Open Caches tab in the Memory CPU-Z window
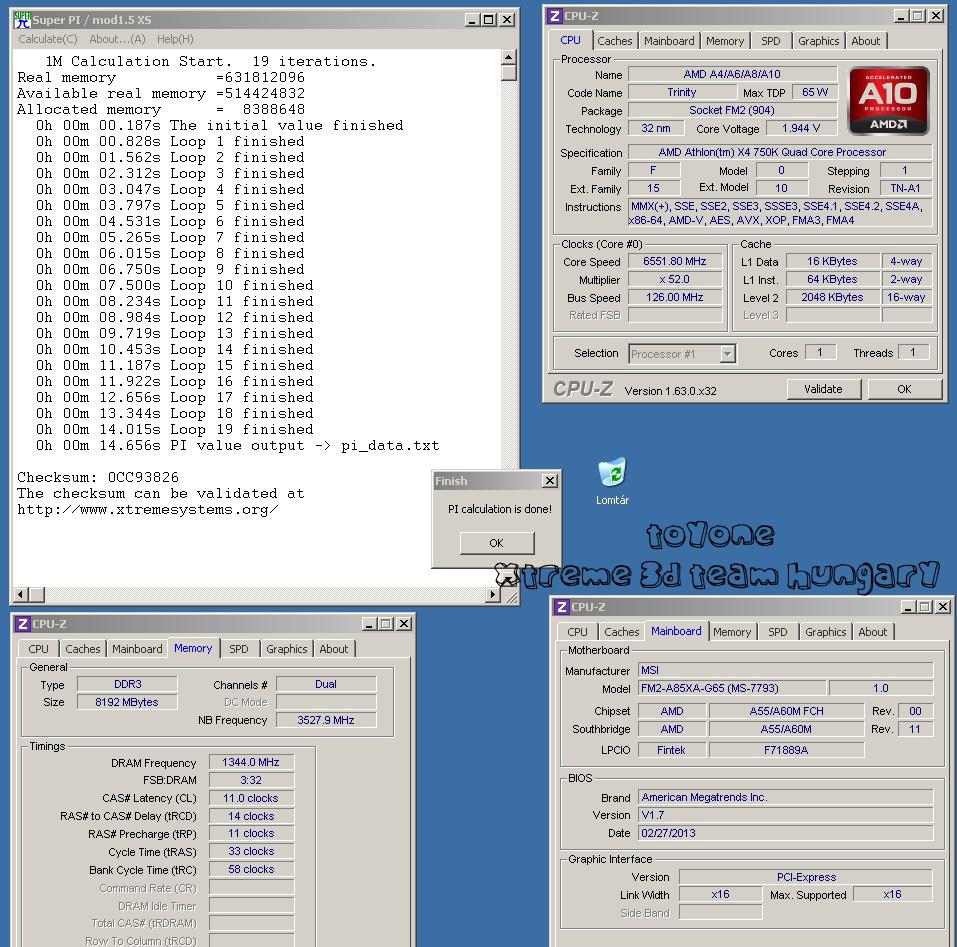Viewport: 957px width, 947px height. [x=82, y=649]
